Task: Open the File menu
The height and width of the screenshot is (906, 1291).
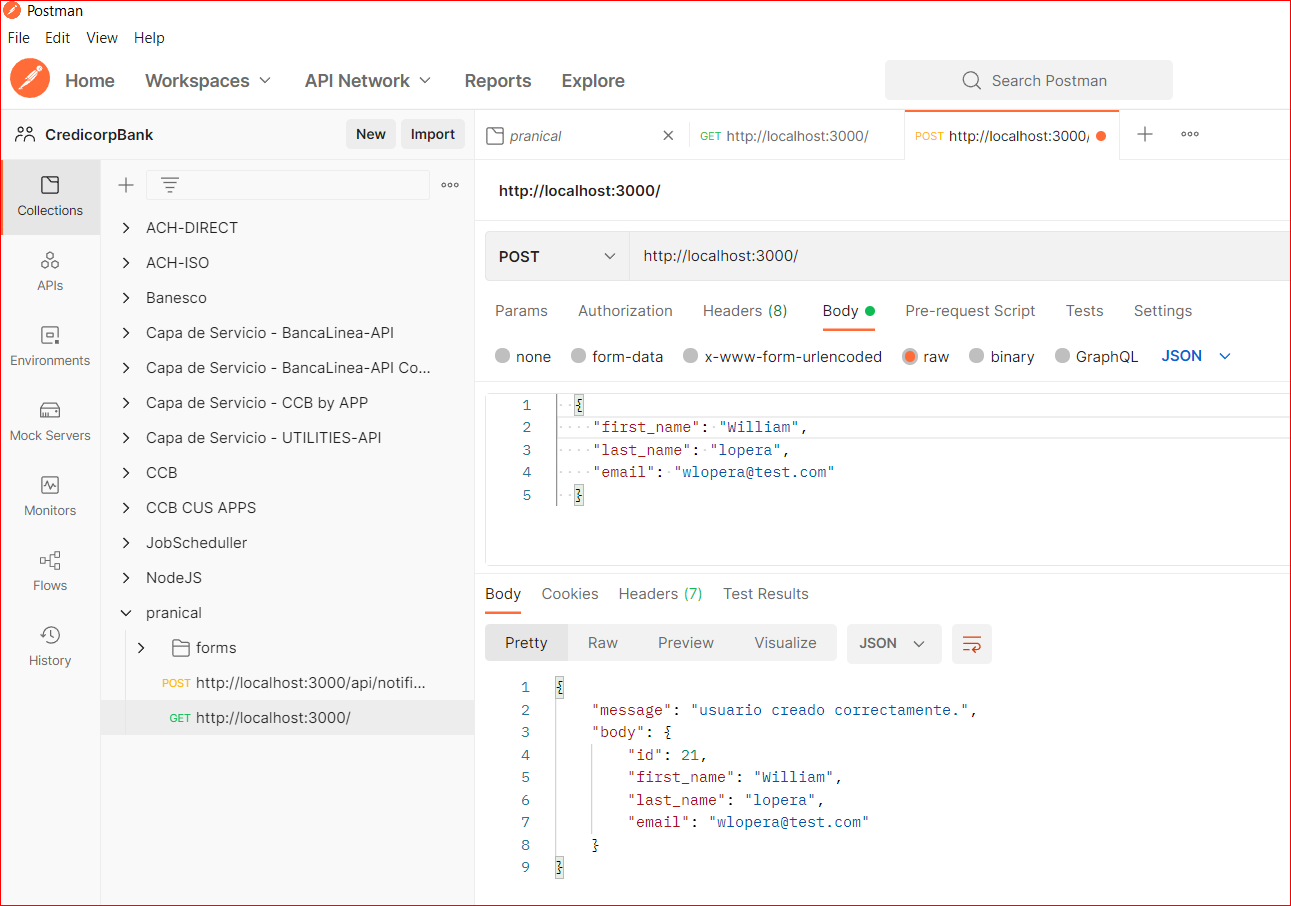Action: [x=19, y=38]
